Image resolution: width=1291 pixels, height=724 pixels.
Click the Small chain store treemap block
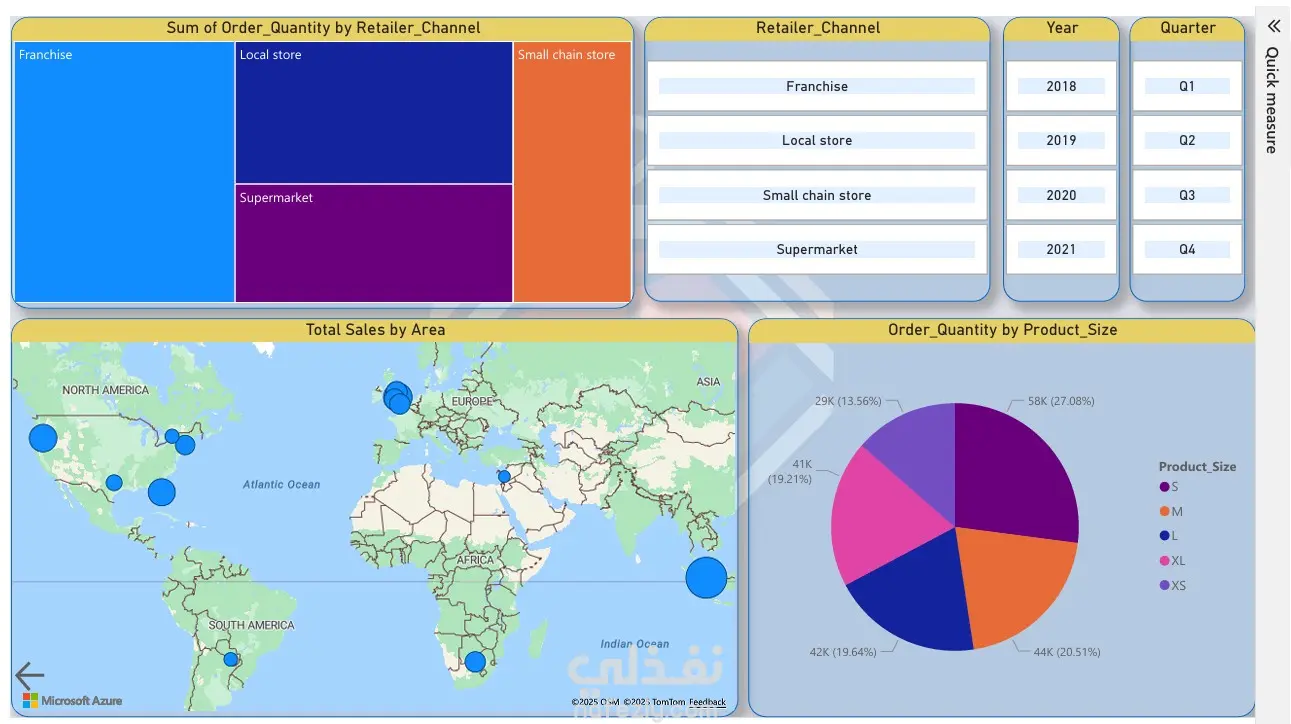572,172
